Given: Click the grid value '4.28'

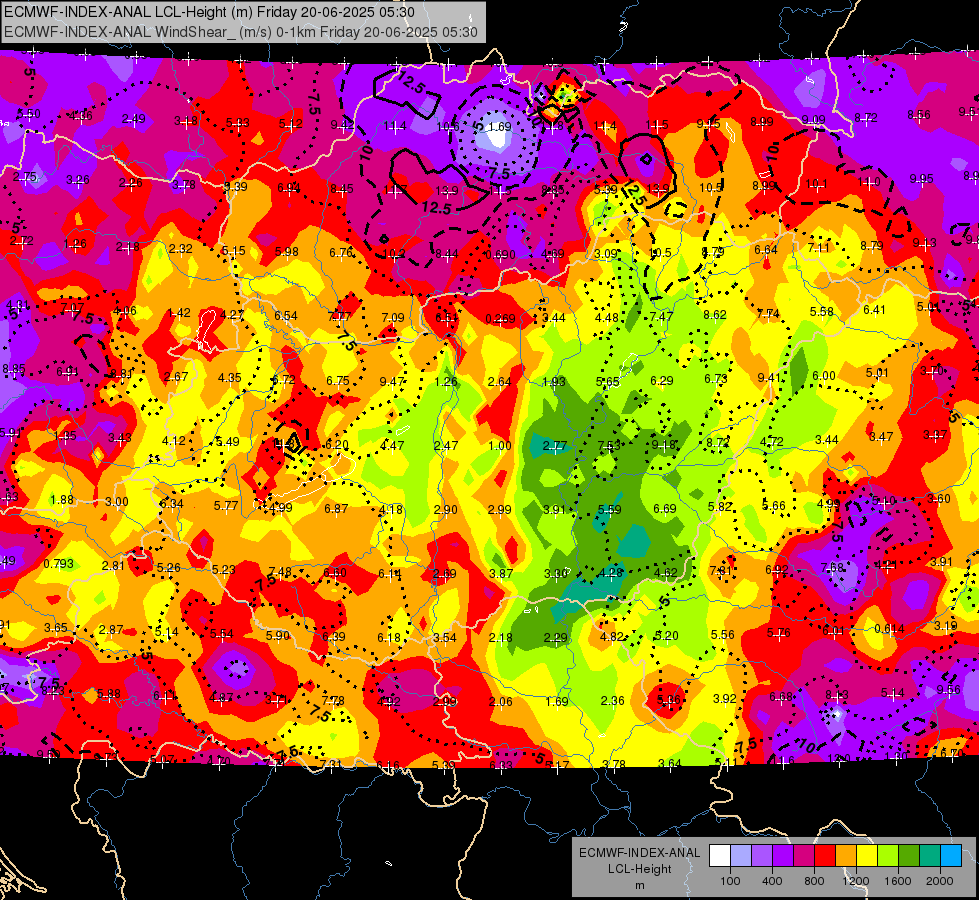Looking at the screenshot, I should pyautogui.click(x=611, y=573).
